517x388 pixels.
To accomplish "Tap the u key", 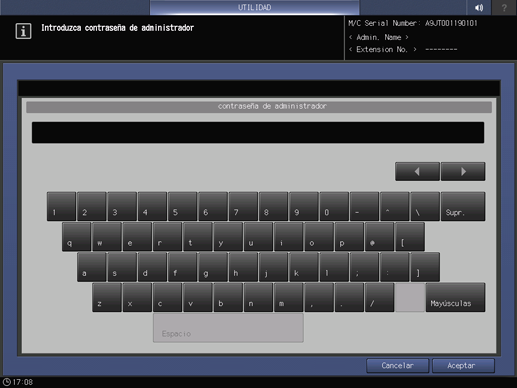I will click(258, 237).
